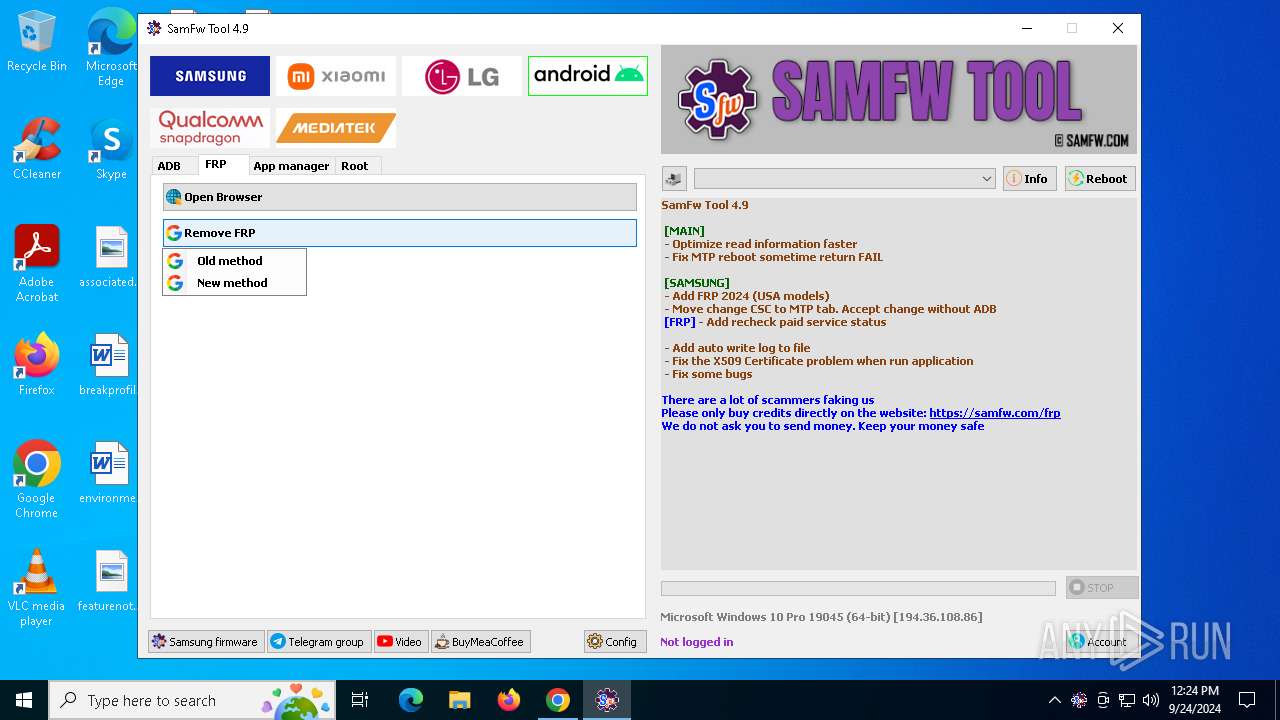Click the Info button
The height and width of the screenshot is (720, 1280).
pos(1029,179)
